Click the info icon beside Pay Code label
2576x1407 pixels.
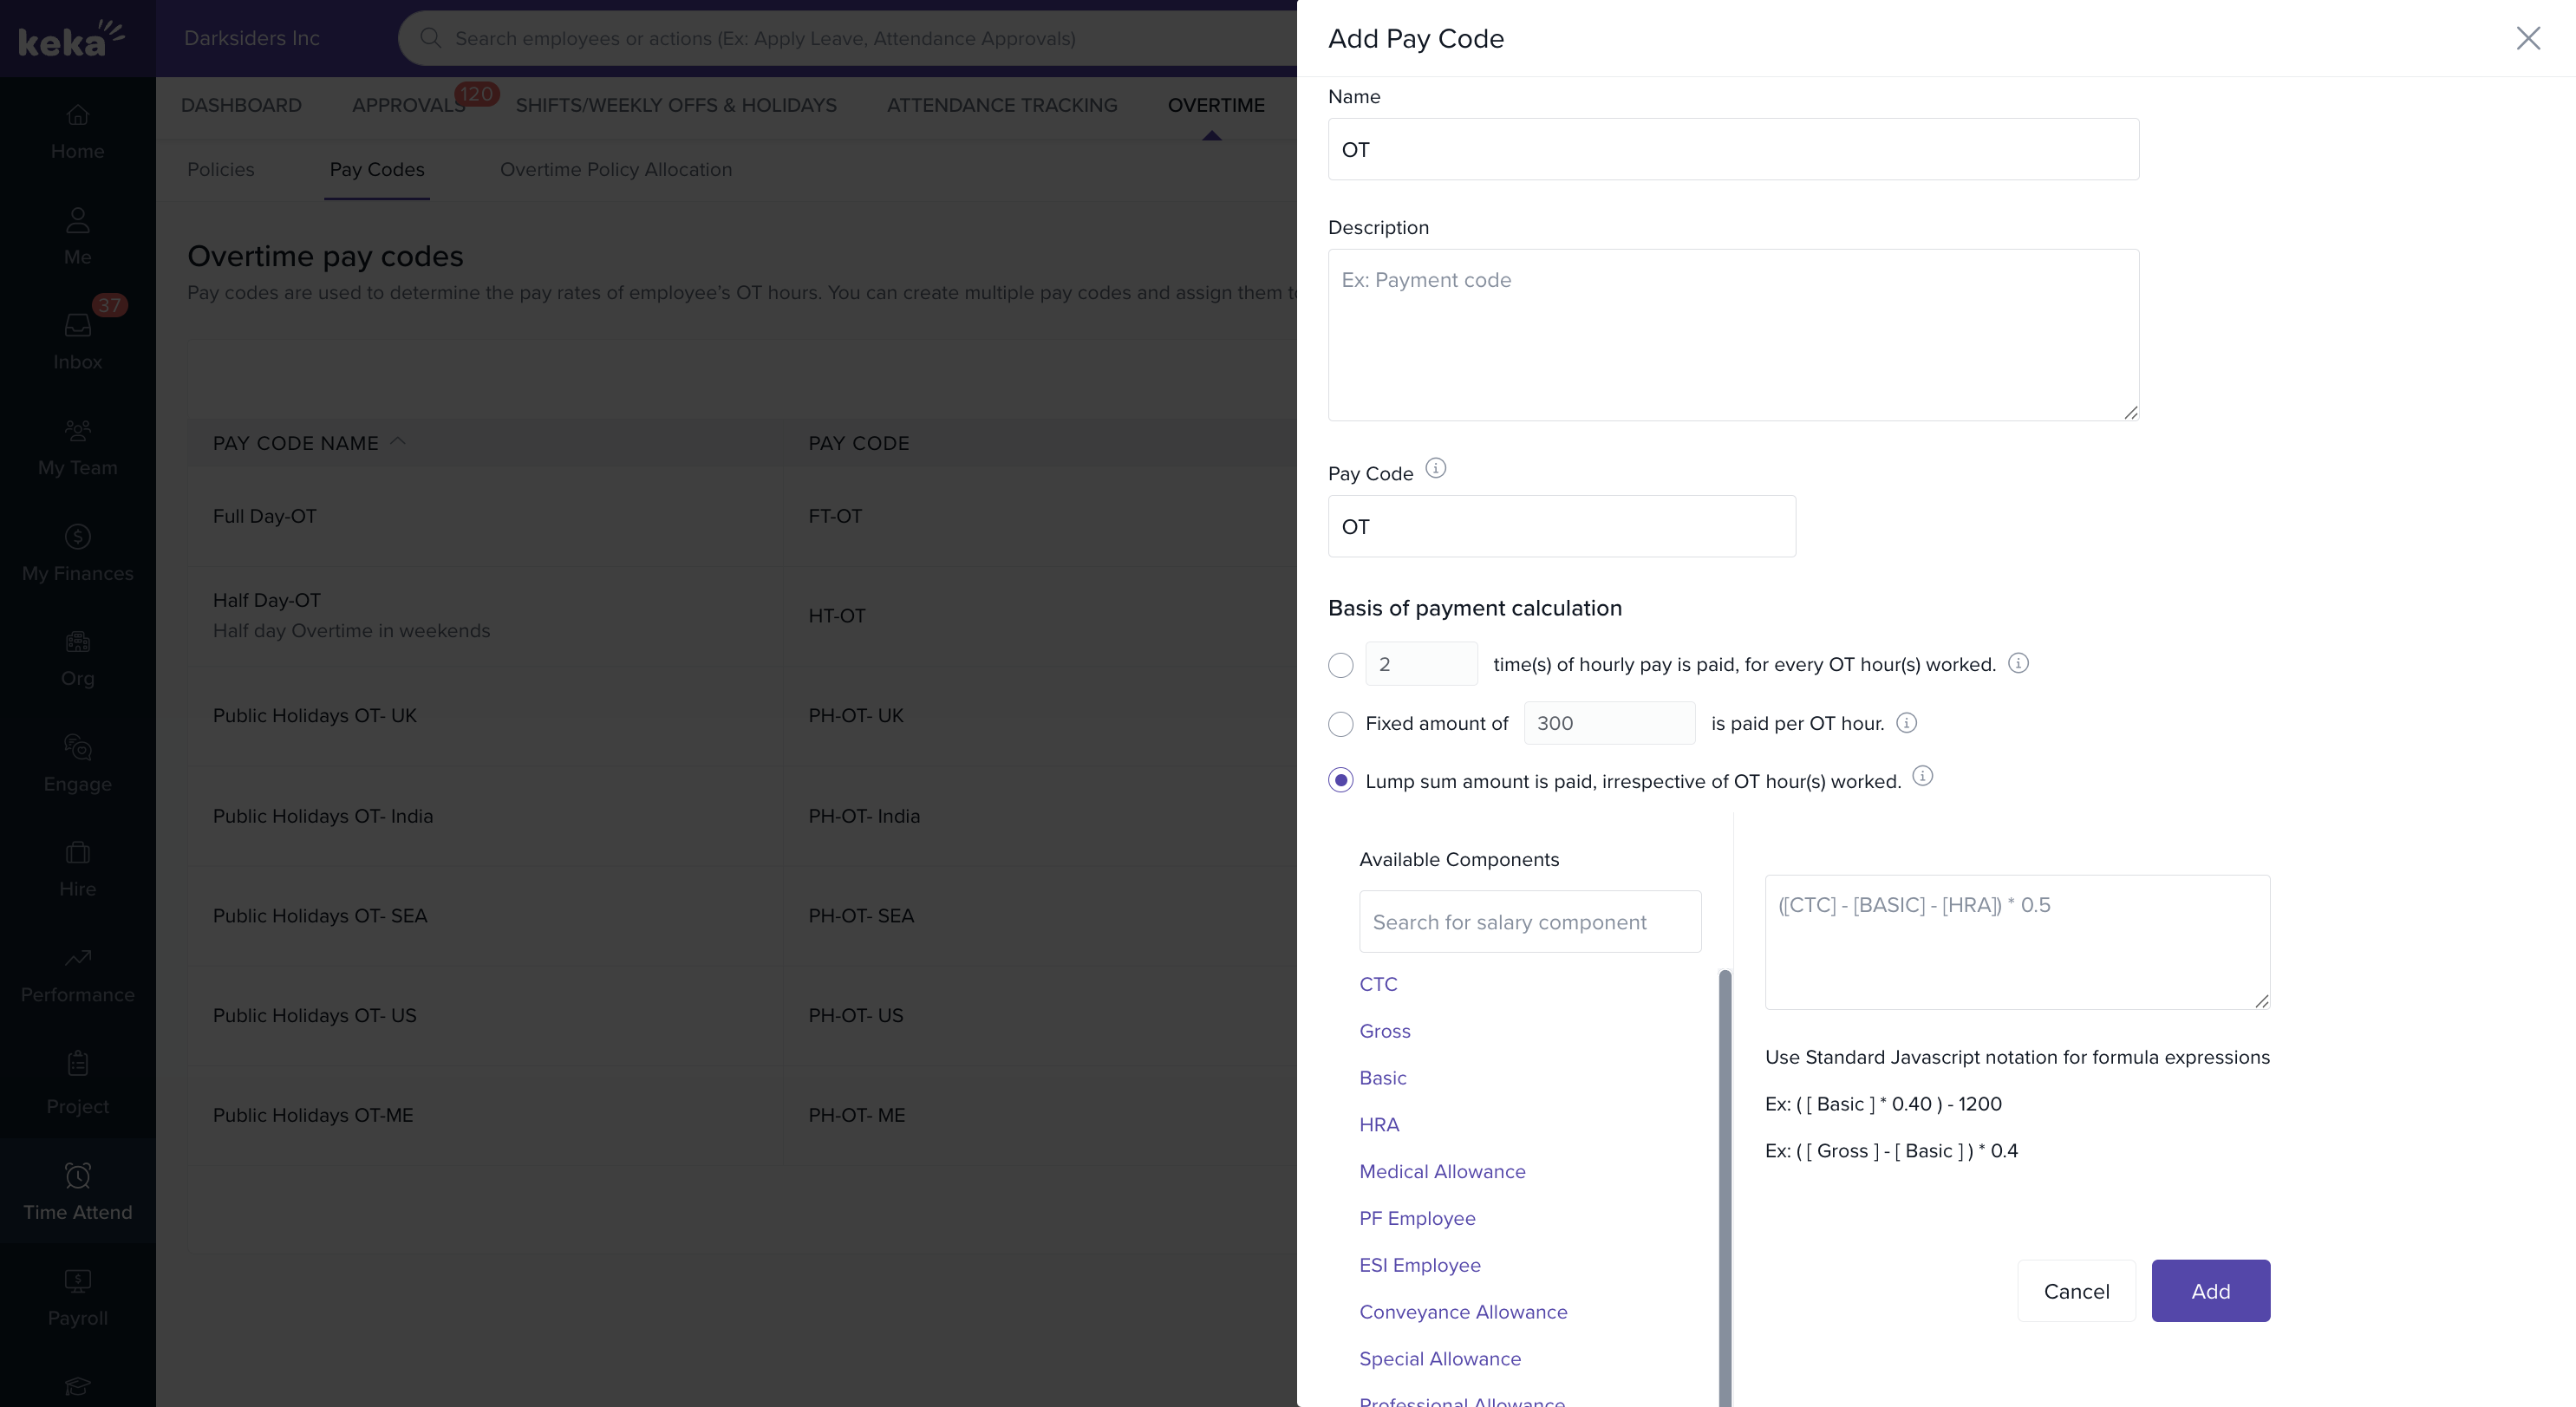coord(1435,468)
